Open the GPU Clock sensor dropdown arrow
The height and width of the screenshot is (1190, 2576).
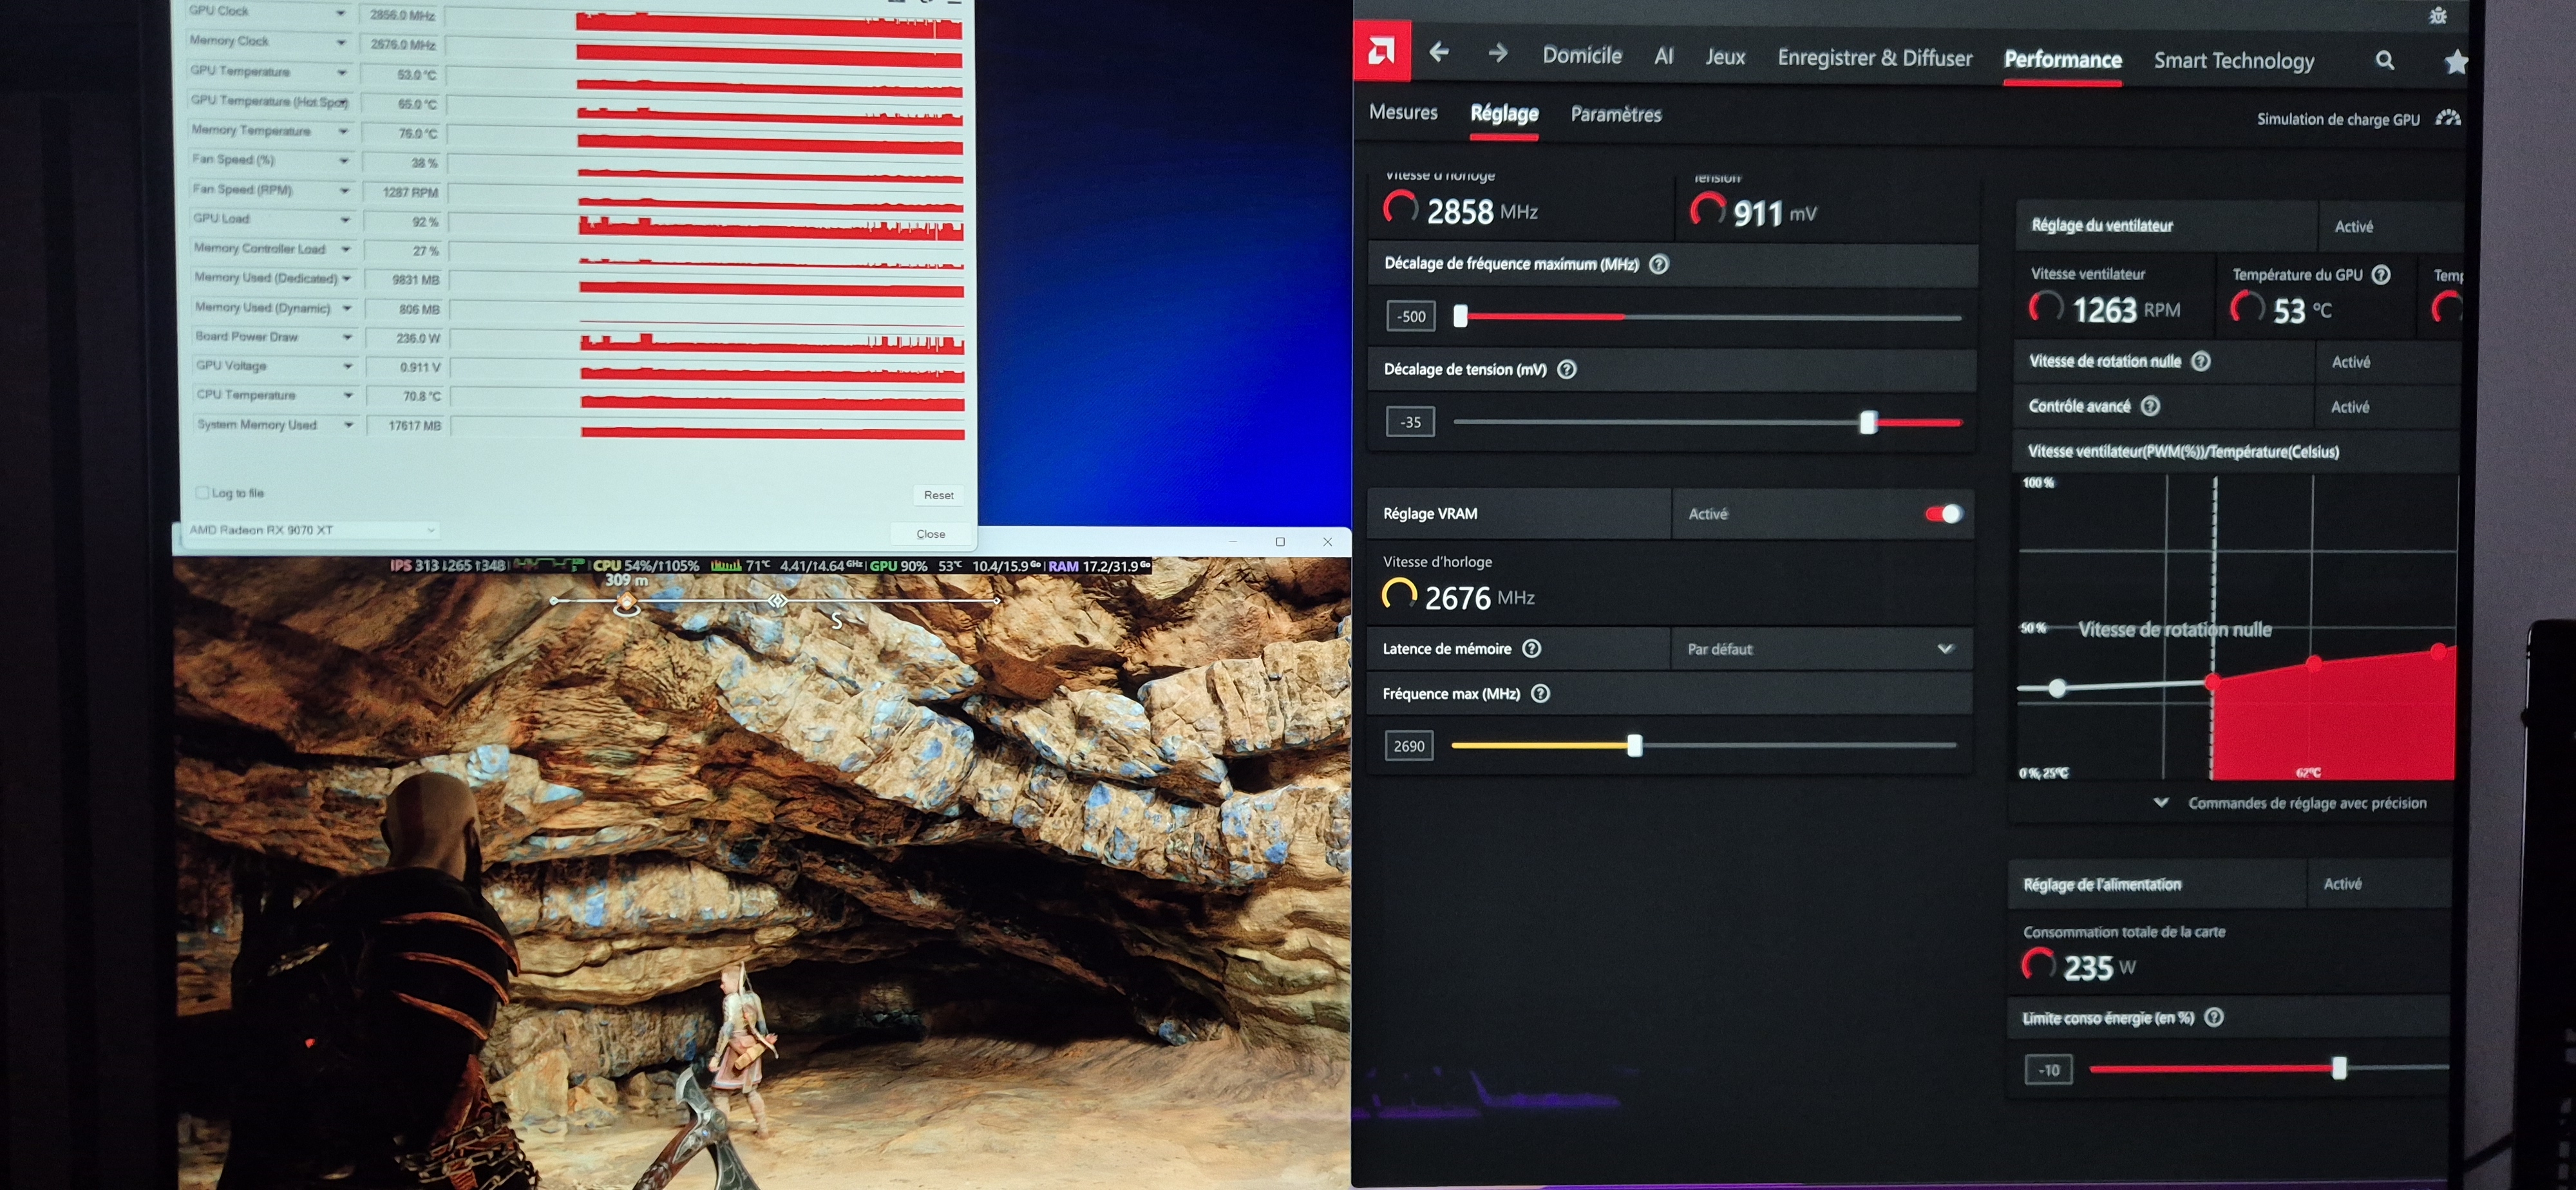(341, 13)
